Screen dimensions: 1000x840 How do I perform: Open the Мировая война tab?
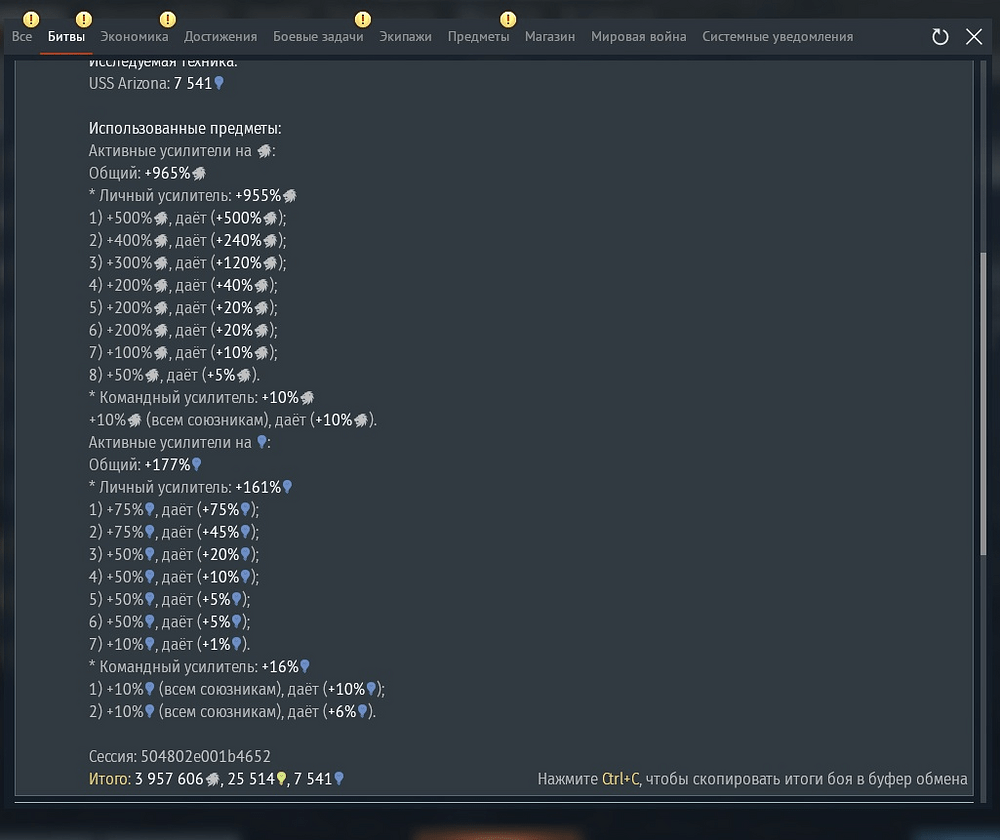638,37
